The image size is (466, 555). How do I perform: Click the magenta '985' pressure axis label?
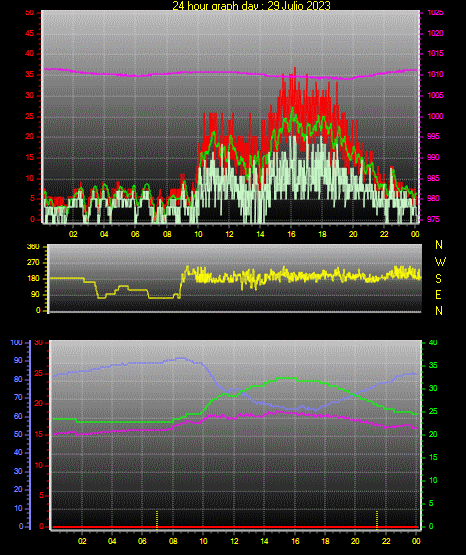pos(434,178)
